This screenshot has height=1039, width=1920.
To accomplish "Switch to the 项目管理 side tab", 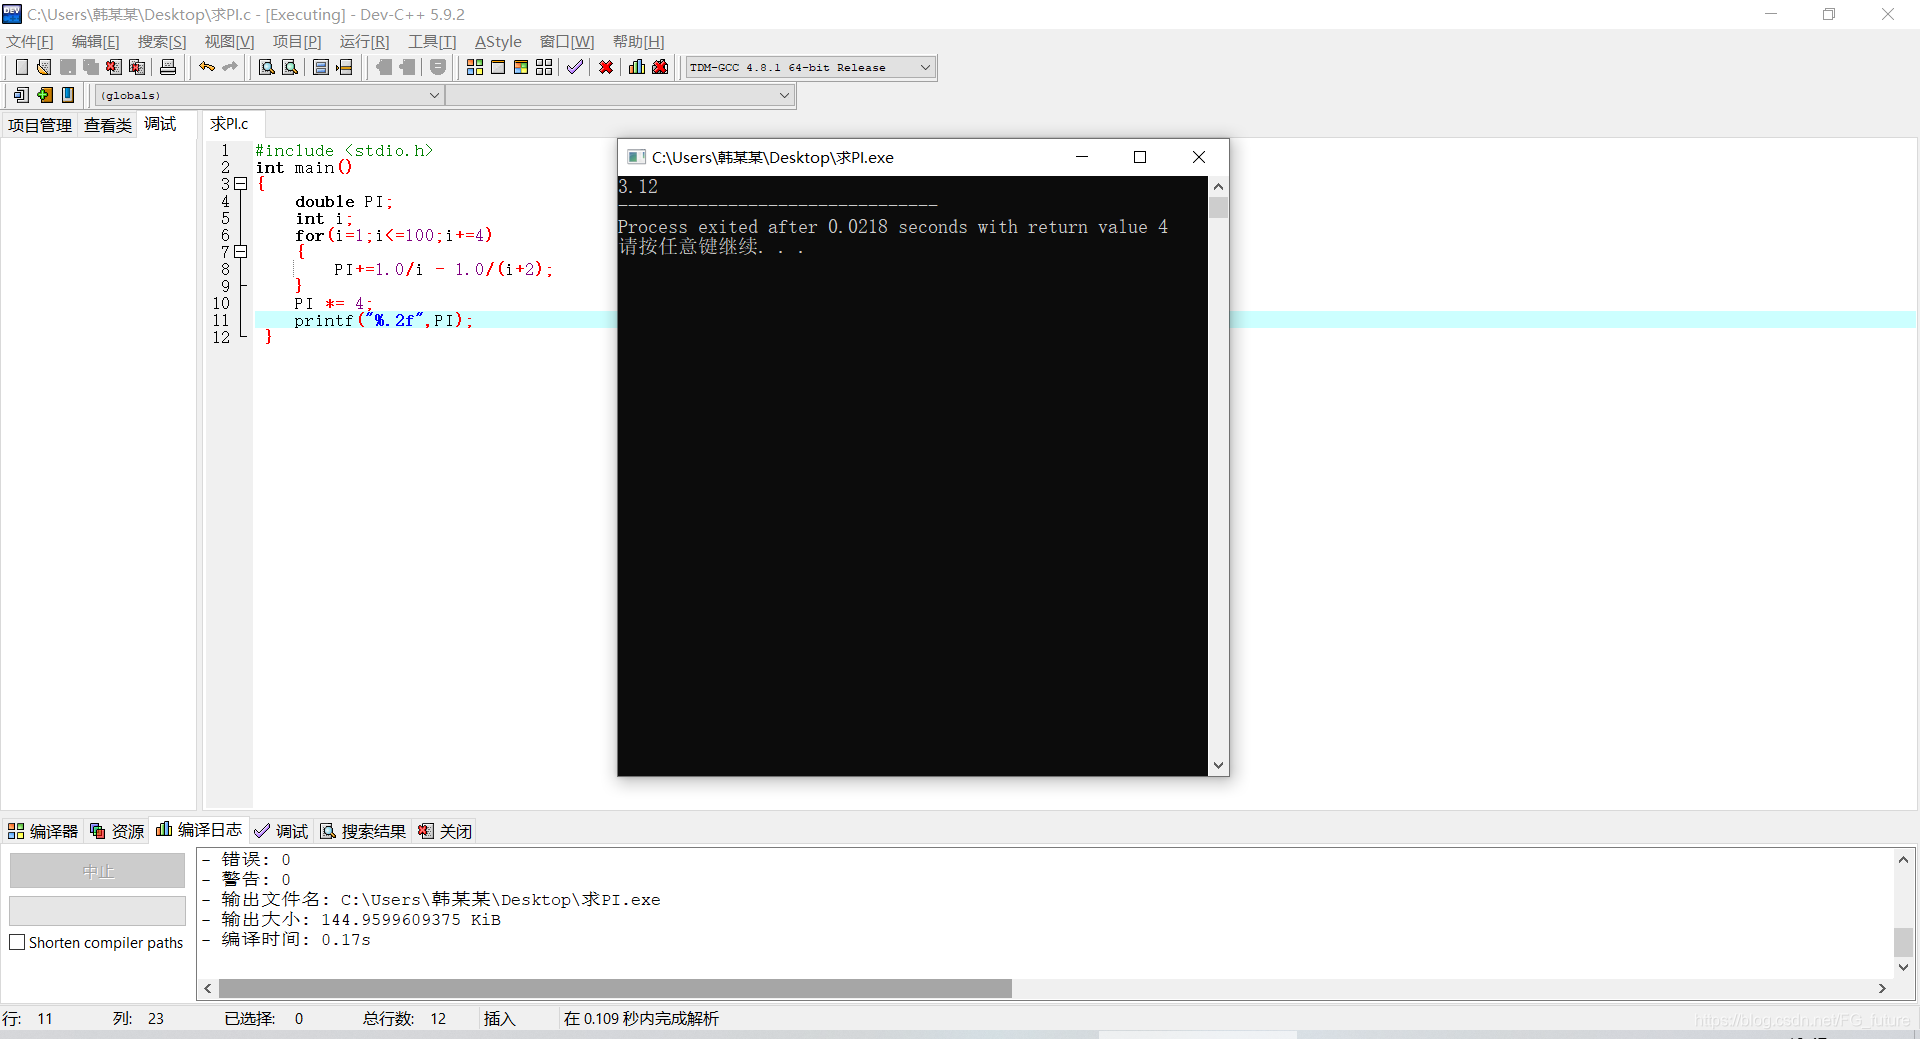I will click(x=40, y=125).
